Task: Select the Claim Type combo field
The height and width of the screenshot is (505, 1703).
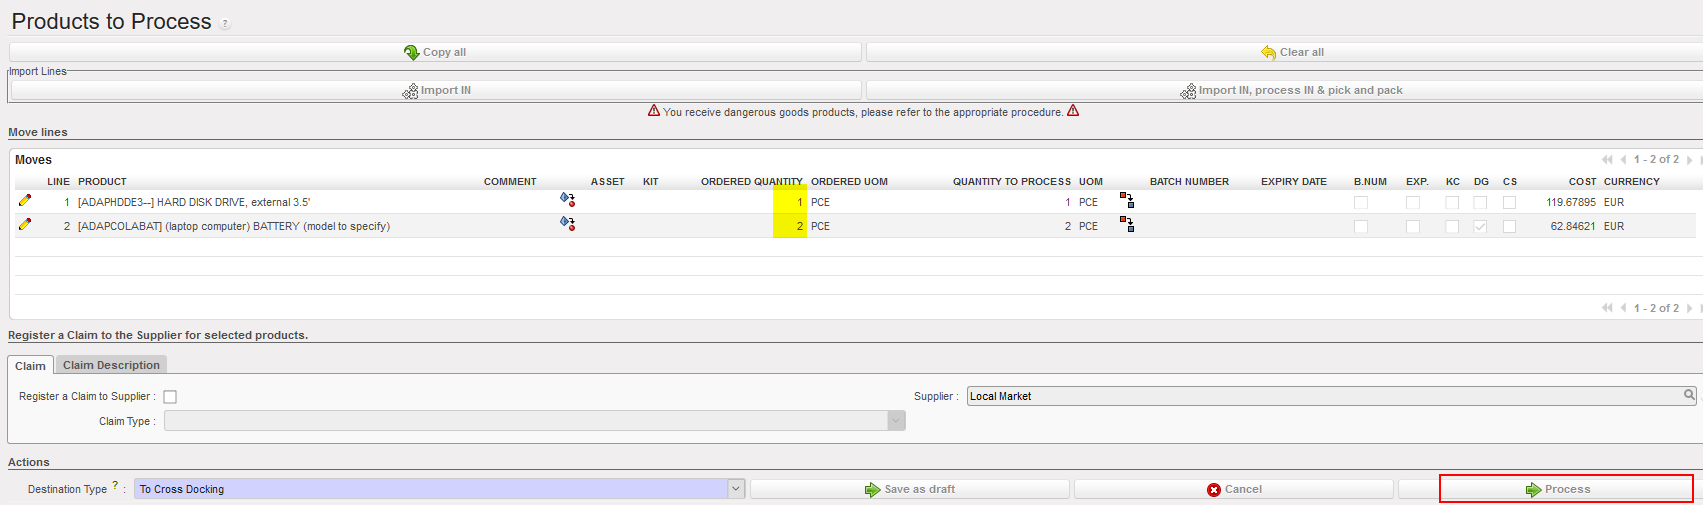Action: 535,421
